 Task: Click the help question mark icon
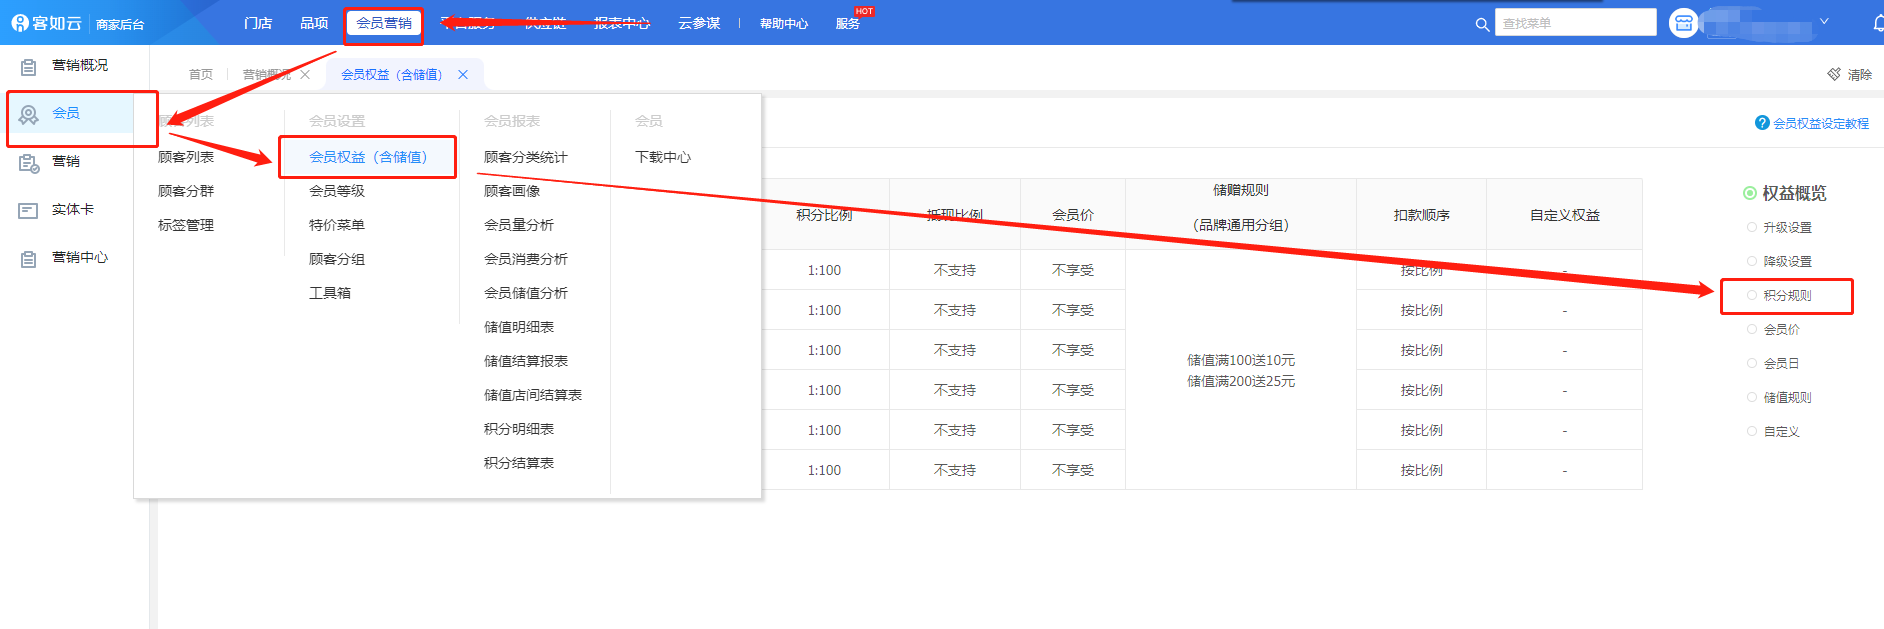1762,123
